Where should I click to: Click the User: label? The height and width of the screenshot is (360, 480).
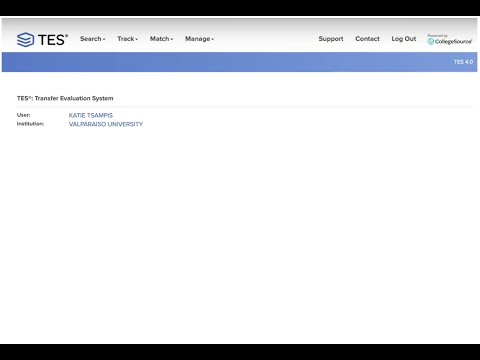(23, 115)
